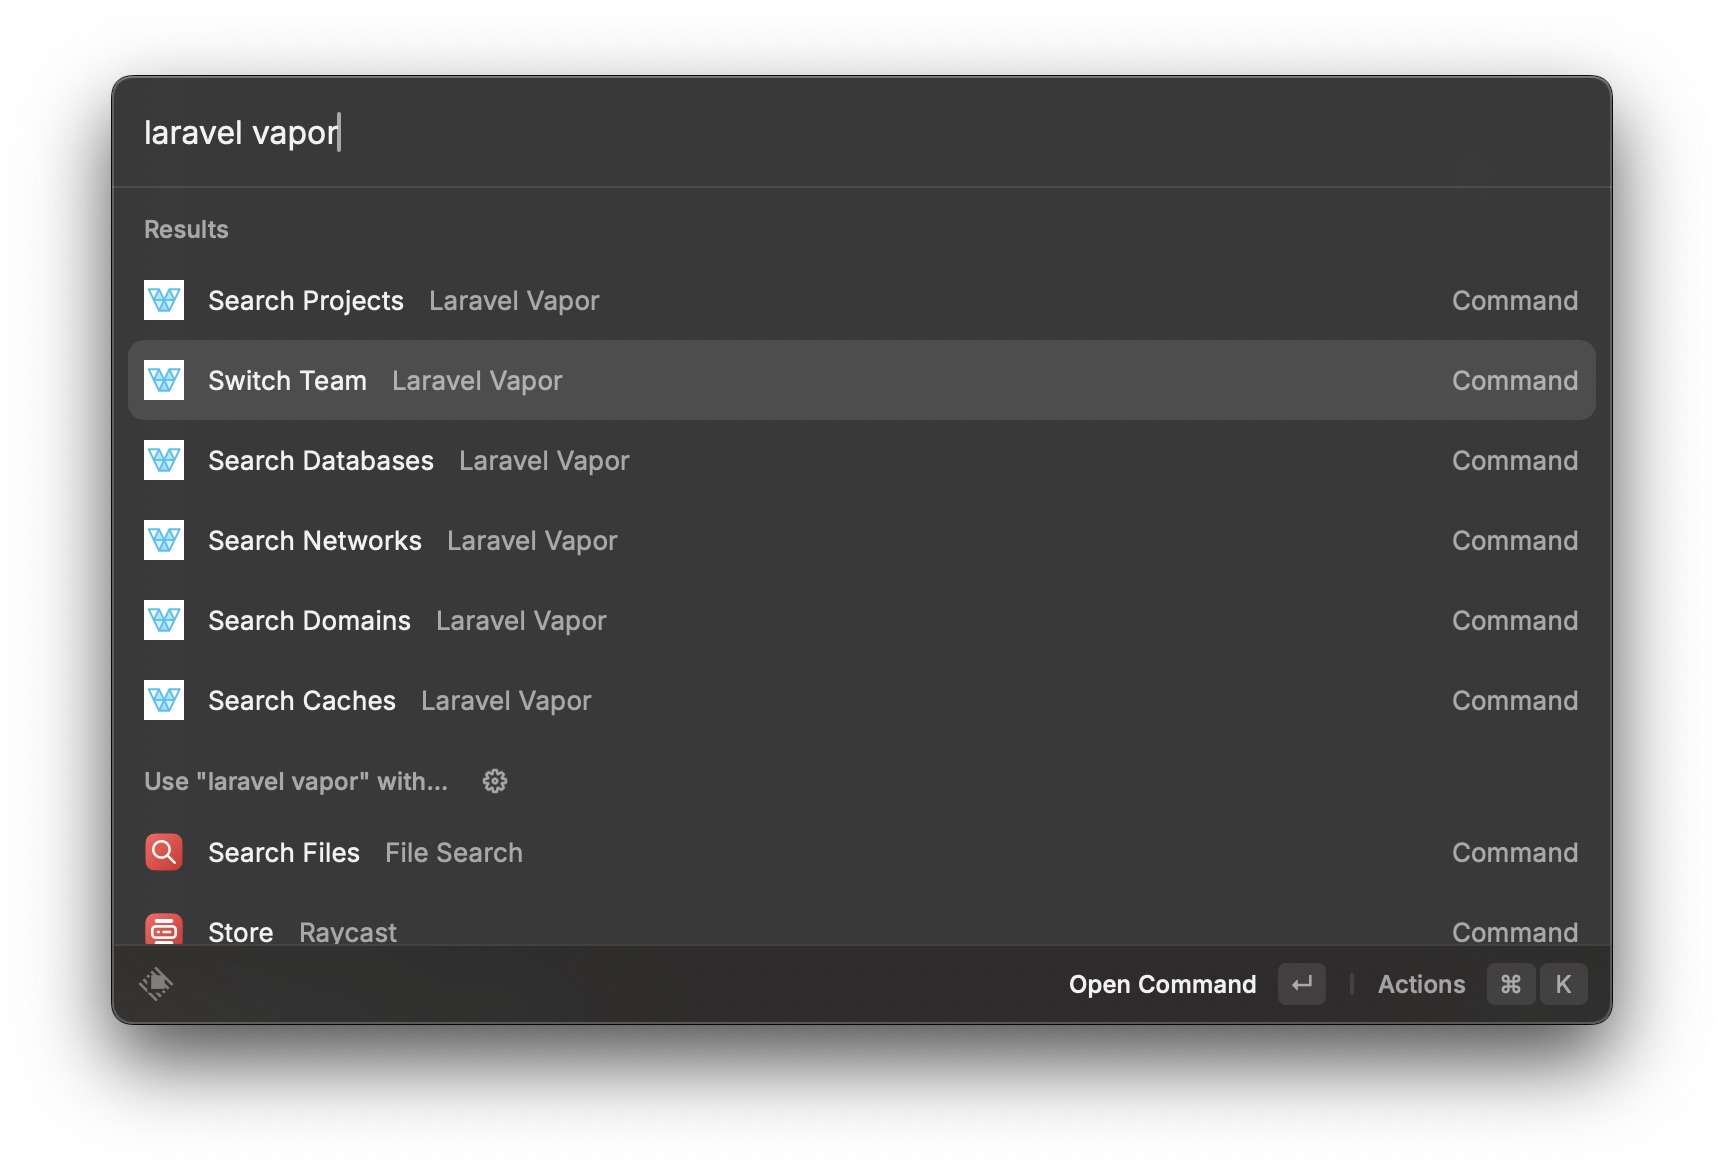Click Command label on Search Networks row
This screenshot has width=1724, height=1172.
[x=1515, y=540]
